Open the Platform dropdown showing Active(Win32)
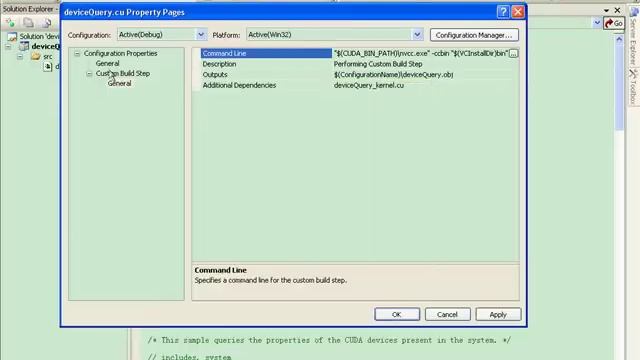The width and height of the screenshot is (640, 360). pyautogui.click(x=417, y=35)
